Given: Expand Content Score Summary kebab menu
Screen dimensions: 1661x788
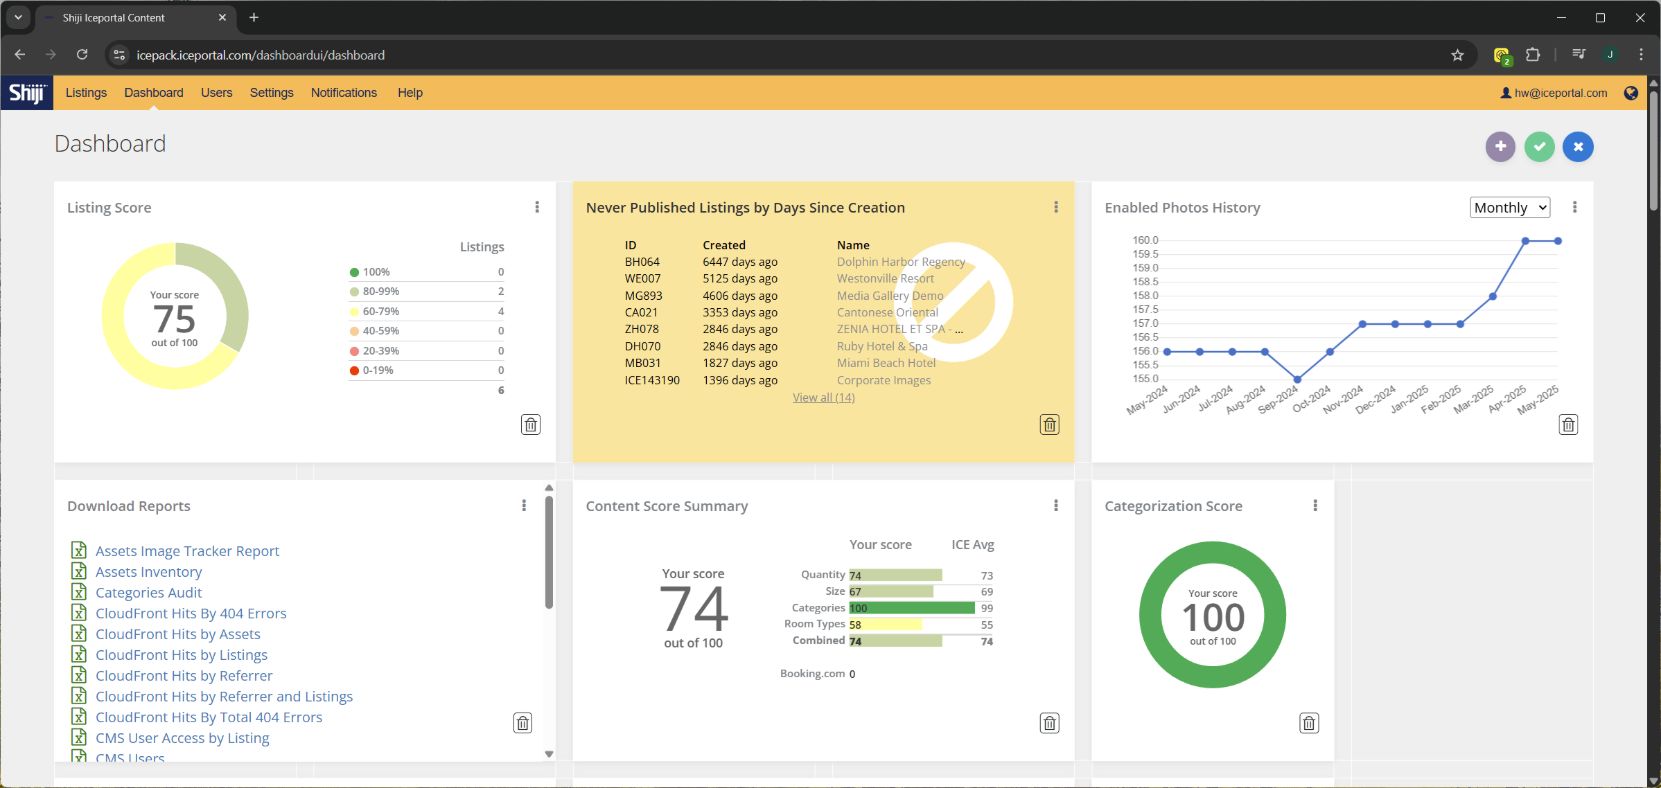Looking at the screenshot, I should 1055,506.
